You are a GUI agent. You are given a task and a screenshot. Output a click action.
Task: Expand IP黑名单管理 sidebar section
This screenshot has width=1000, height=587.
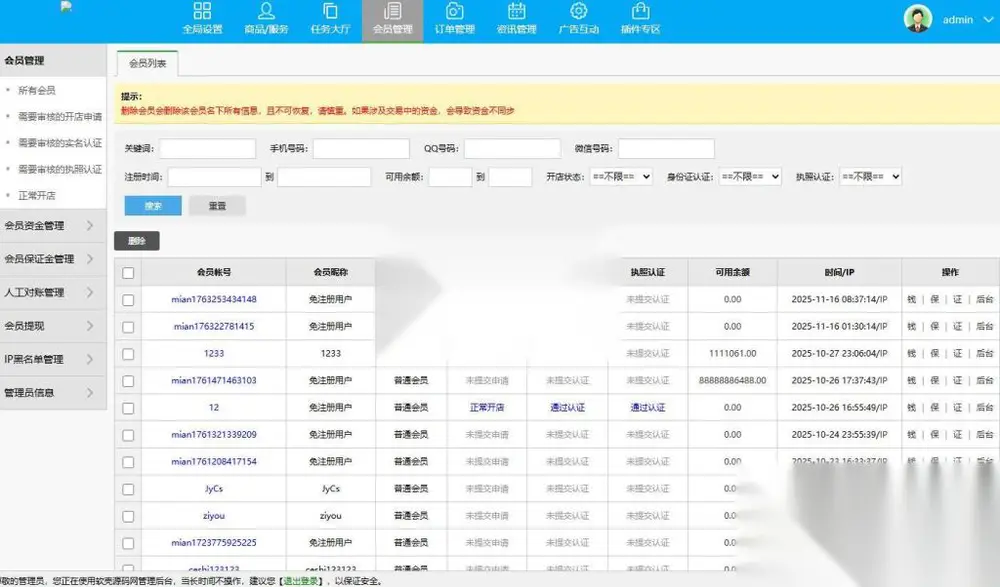53,359
